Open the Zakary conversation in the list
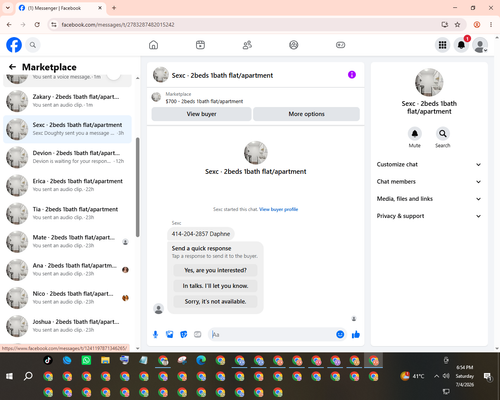Screen dimensions: 500x400 tap(67, 101)
